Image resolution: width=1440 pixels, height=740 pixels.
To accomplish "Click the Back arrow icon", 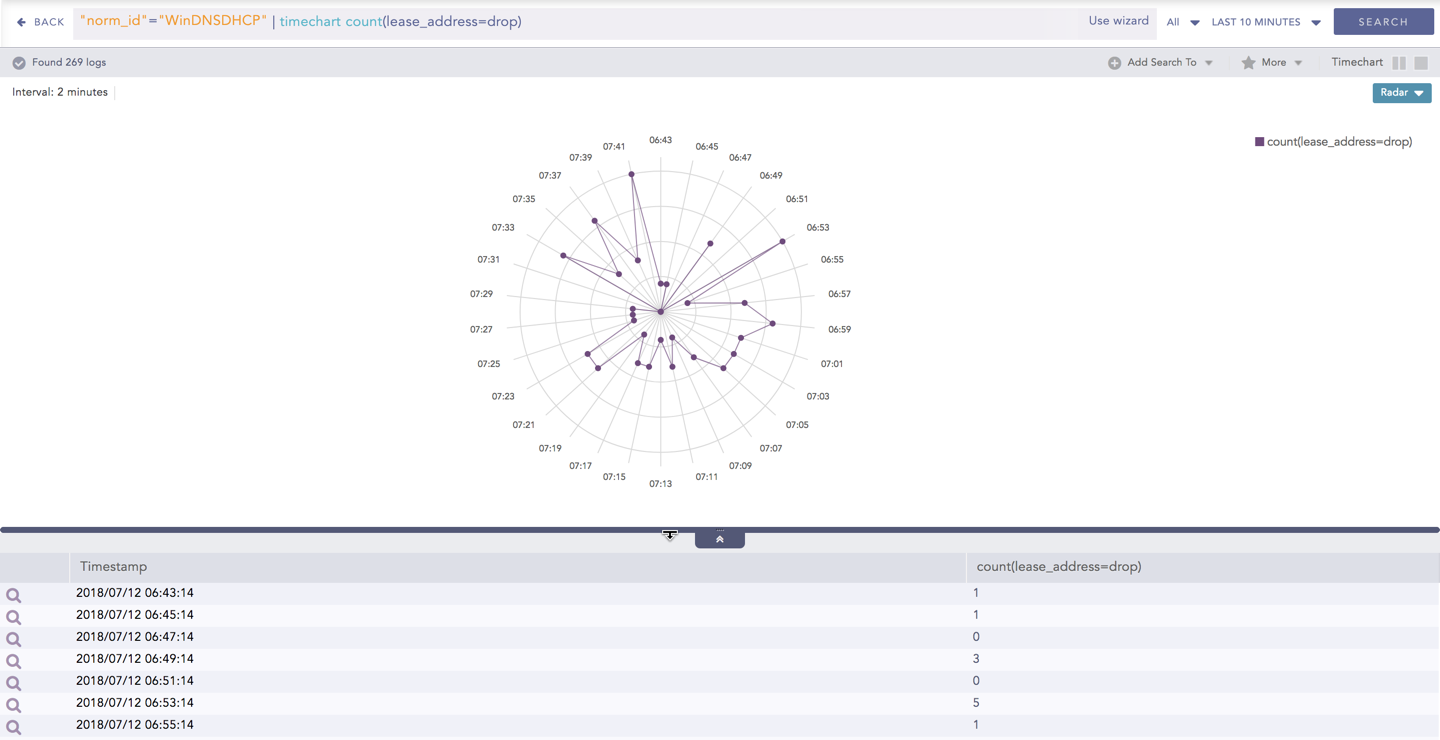I will click(x=21, y=22).
